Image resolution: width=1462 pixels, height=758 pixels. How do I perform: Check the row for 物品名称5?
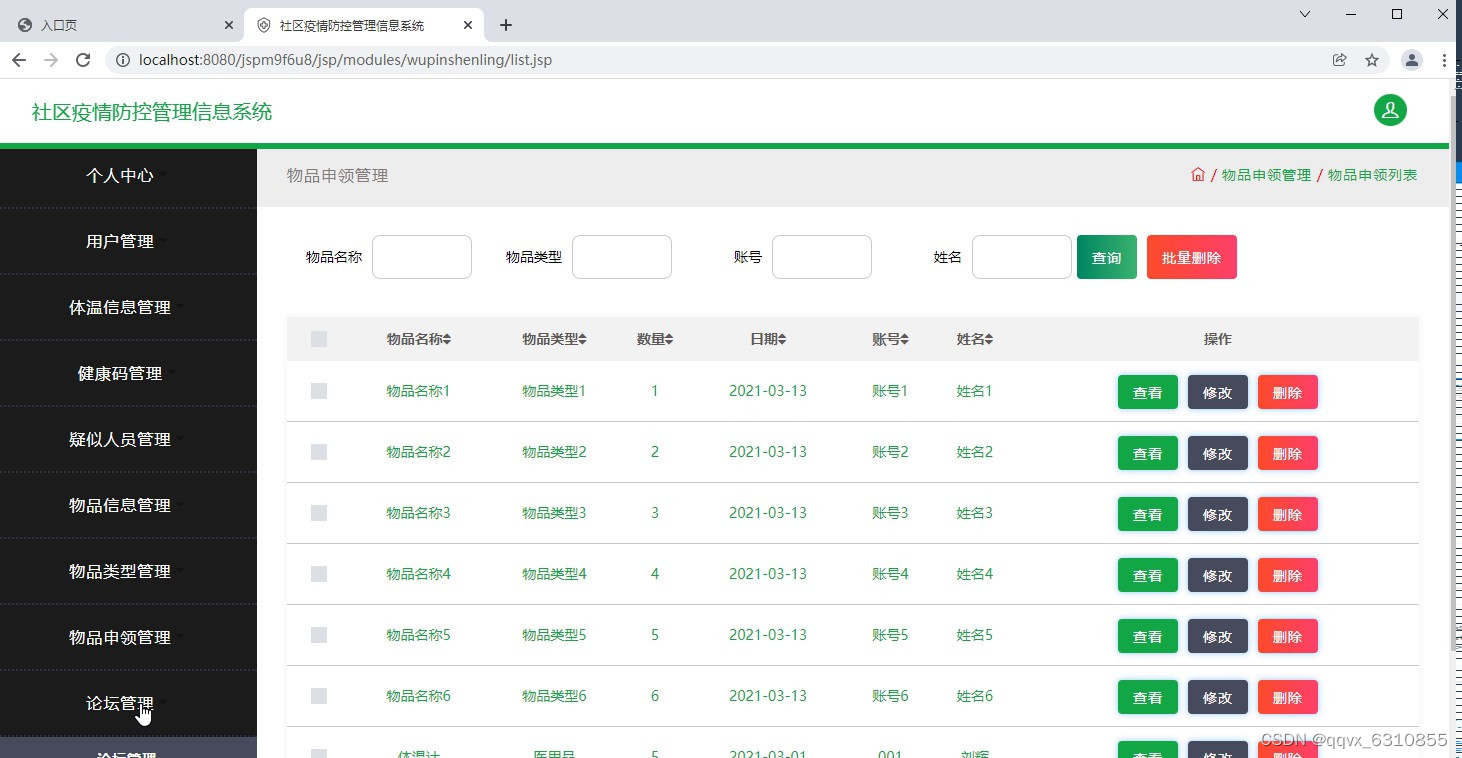(319, 635)
